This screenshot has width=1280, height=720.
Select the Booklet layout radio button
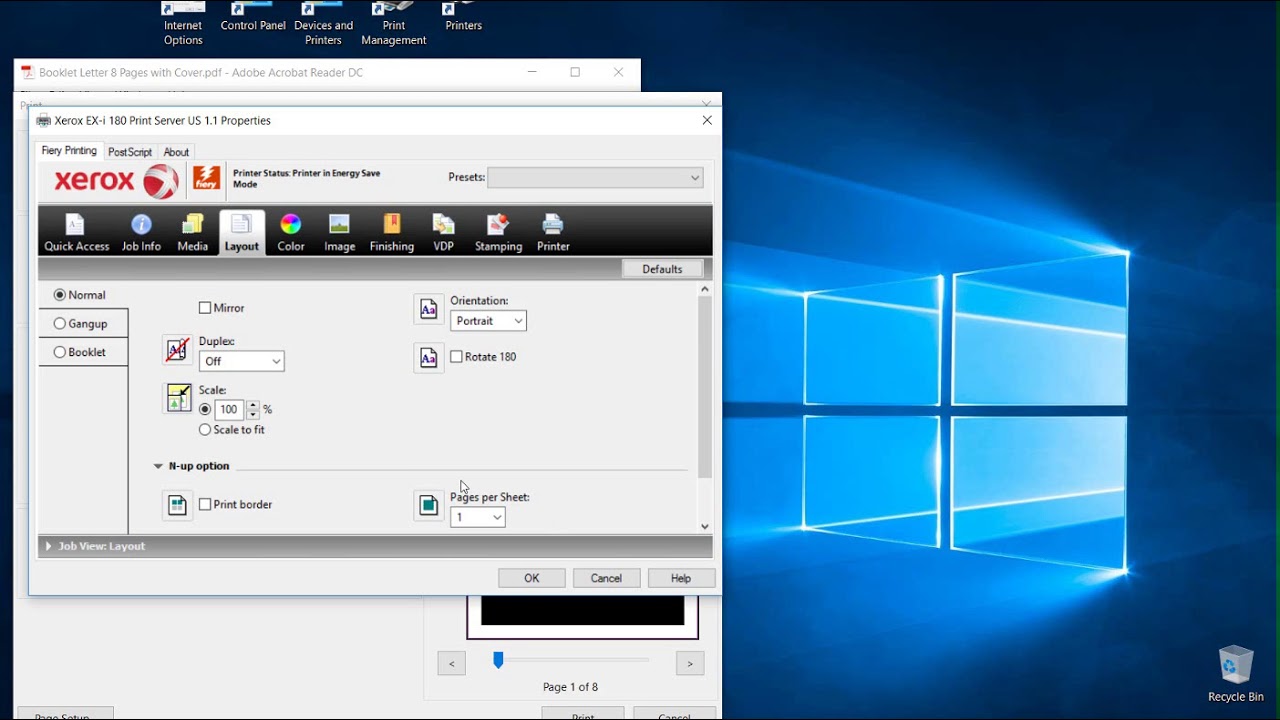pyautogui.click(x=60, y=352)
